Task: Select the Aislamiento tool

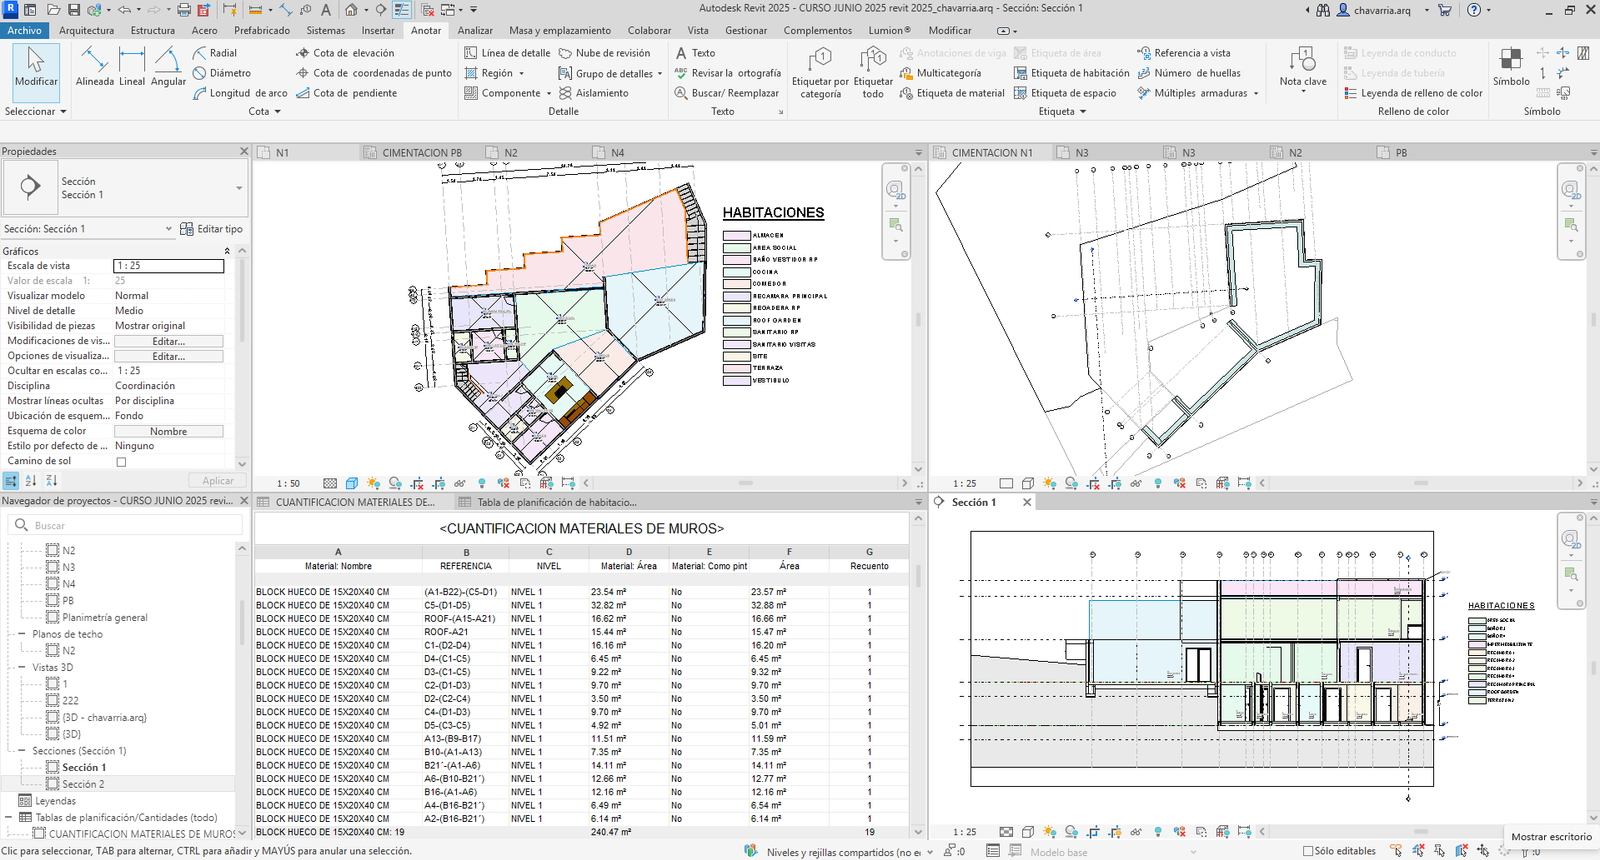Action: [594, 93]
